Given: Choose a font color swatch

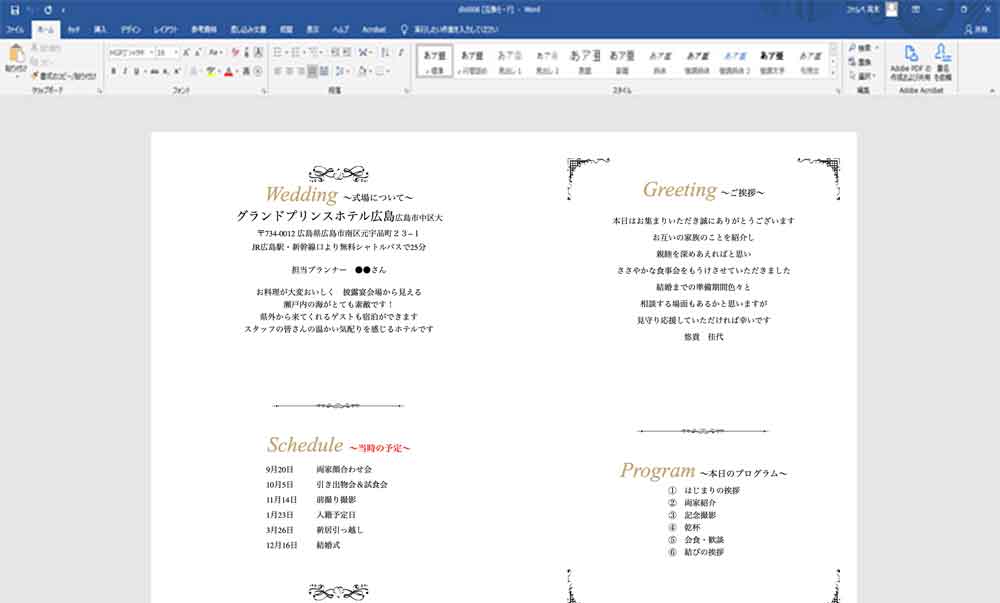Looking at the screenshot, I should 228,70.
